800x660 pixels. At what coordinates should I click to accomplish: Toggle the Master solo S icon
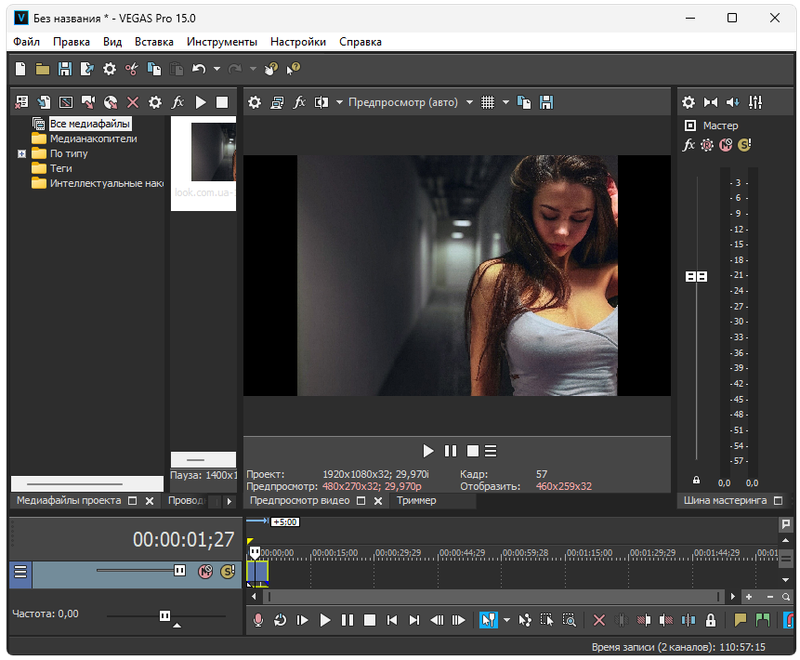[x=744, y=145]
